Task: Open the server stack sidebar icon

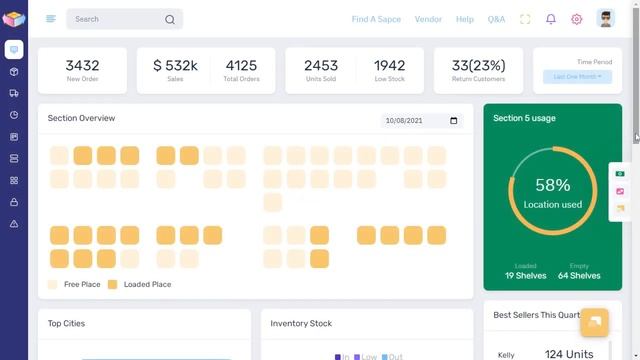Action: (14, 158)
